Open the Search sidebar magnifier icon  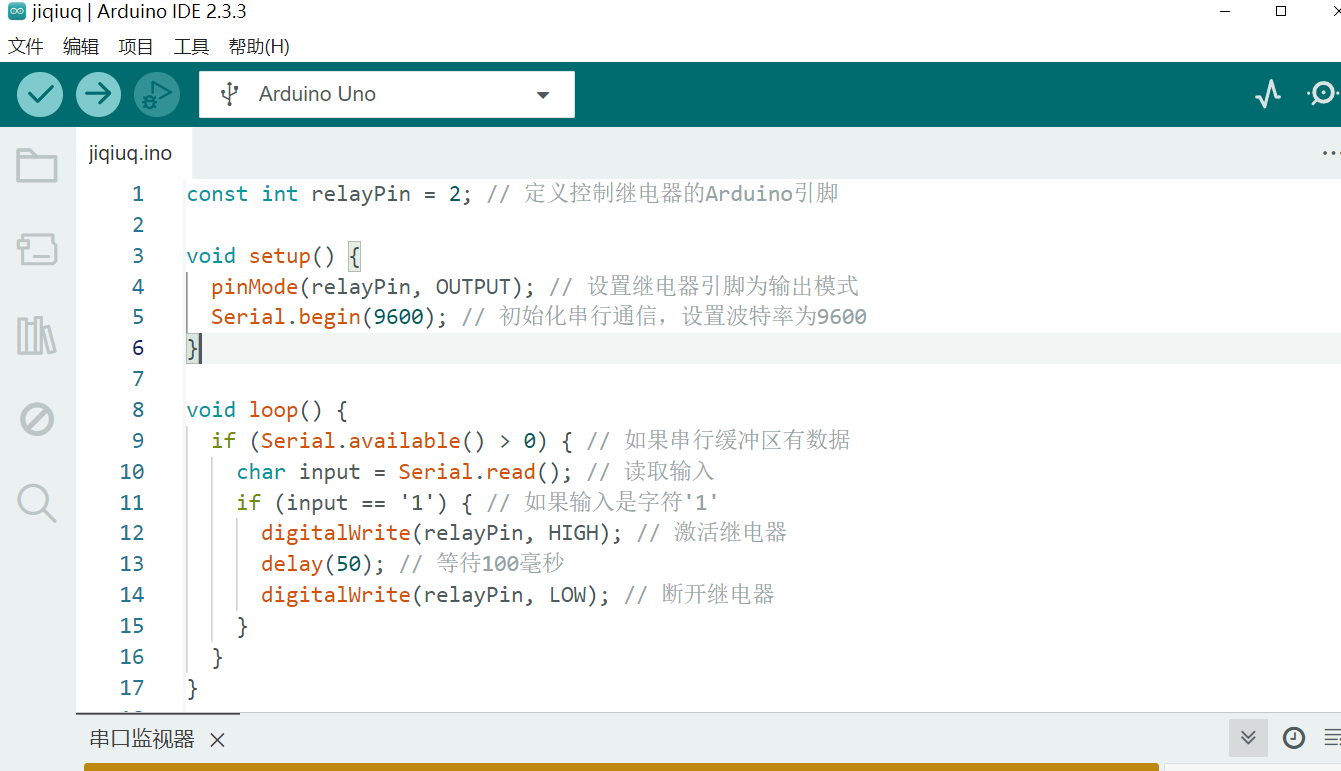click(37, 503)
